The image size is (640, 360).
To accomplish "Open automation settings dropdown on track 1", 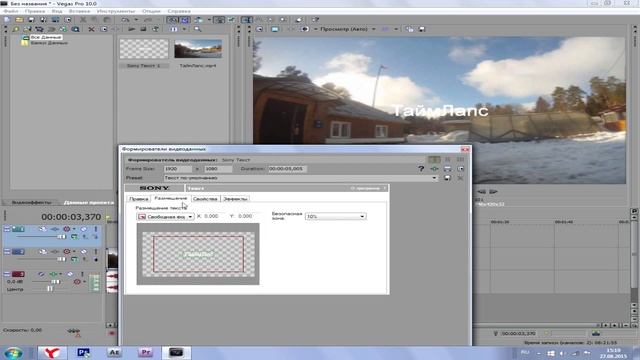I will point(74,229).
